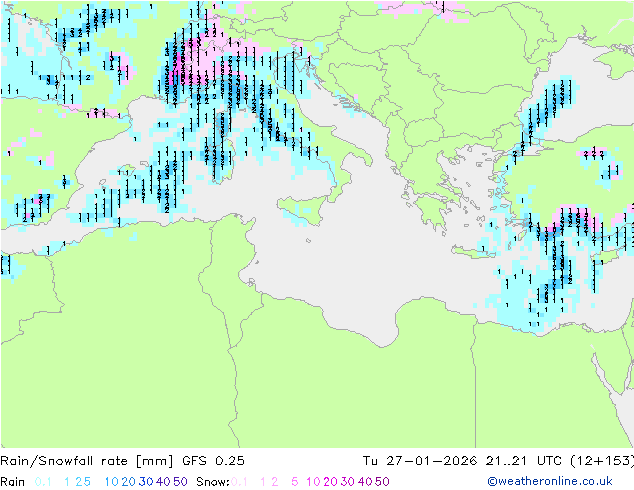This screenshot has height=490, width=634.
Task: Select the 'Tu 27-01-2026 21..21 UTC' timestamp
Action: pos(465,461)
